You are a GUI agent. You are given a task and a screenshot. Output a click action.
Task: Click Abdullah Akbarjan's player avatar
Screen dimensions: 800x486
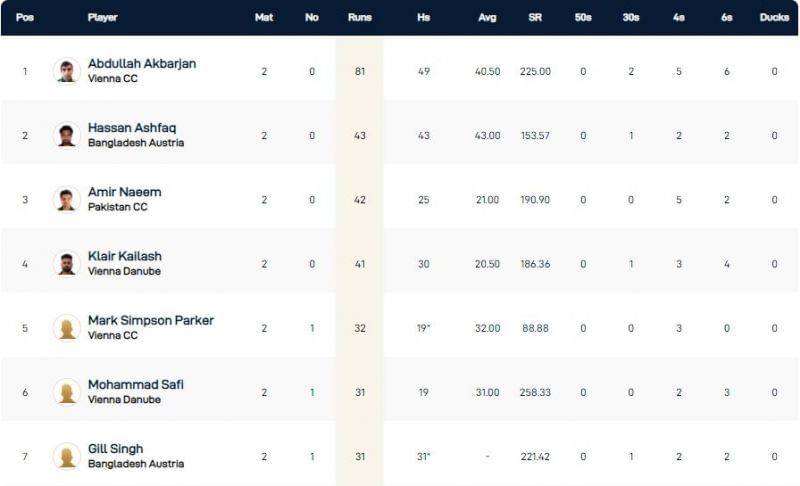point(67,71)
